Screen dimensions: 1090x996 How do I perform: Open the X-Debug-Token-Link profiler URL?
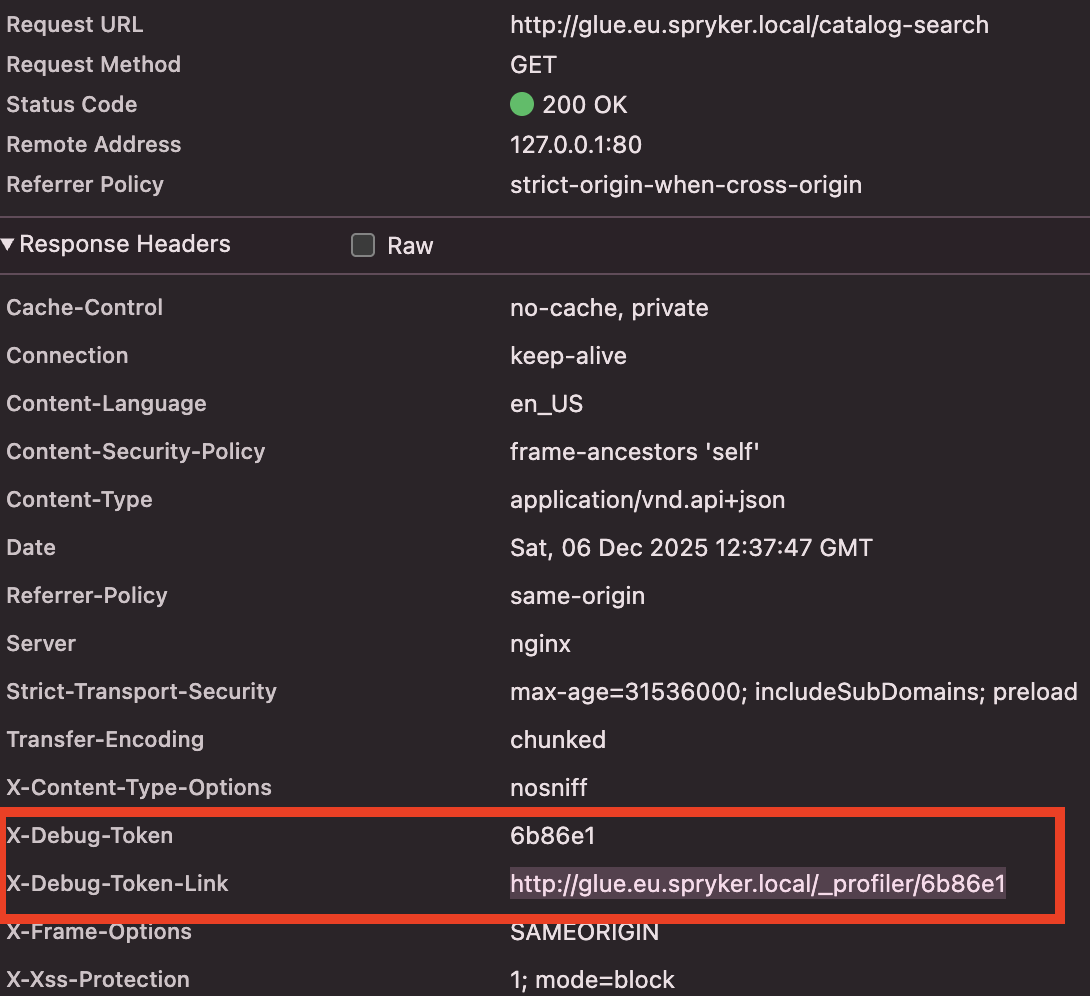pos(757,884)
